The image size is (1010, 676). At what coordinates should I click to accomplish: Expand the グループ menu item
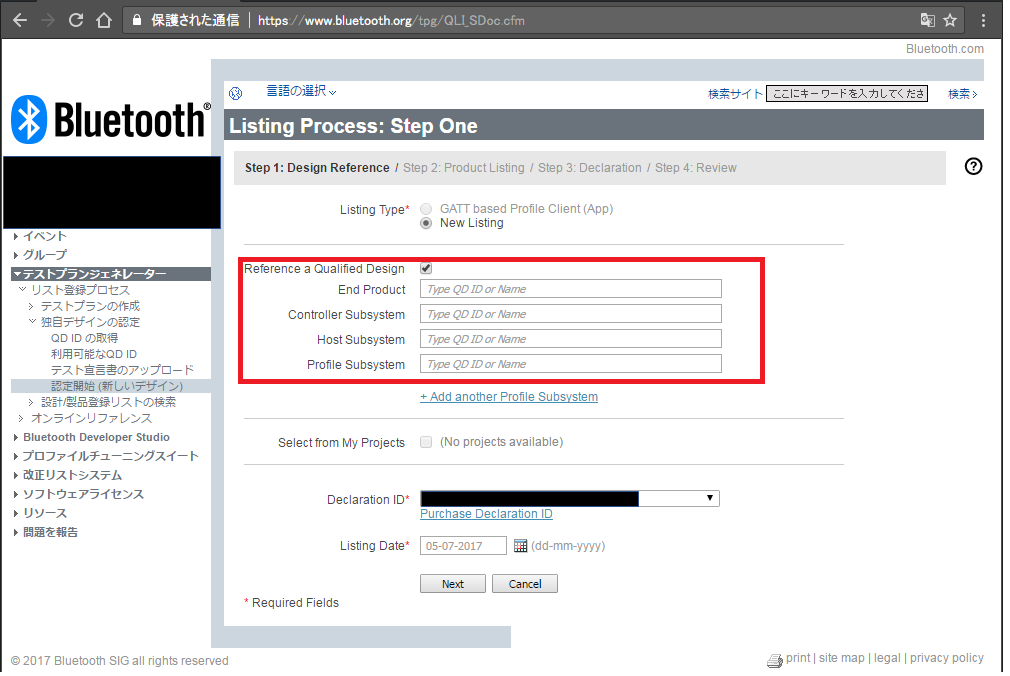[x=40, y=255]
